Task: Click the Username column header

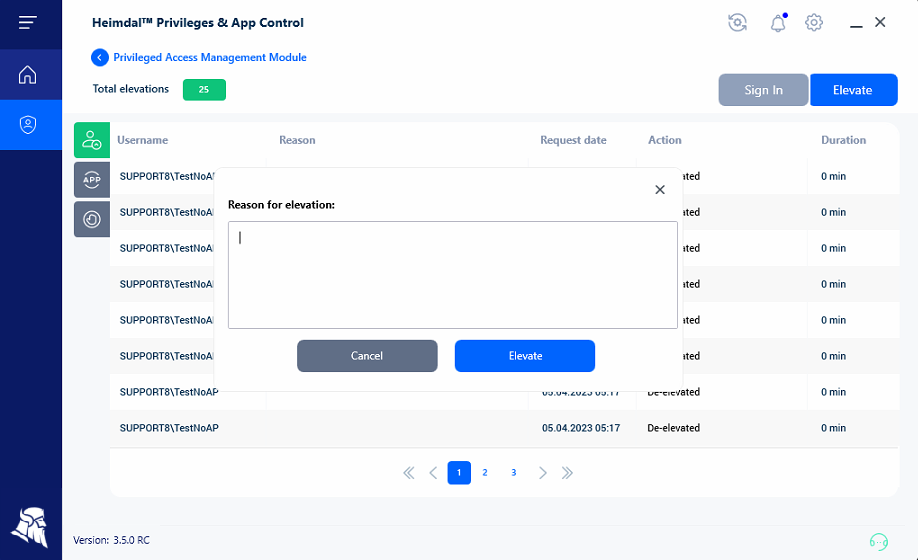Action: (x=142, y=140)
